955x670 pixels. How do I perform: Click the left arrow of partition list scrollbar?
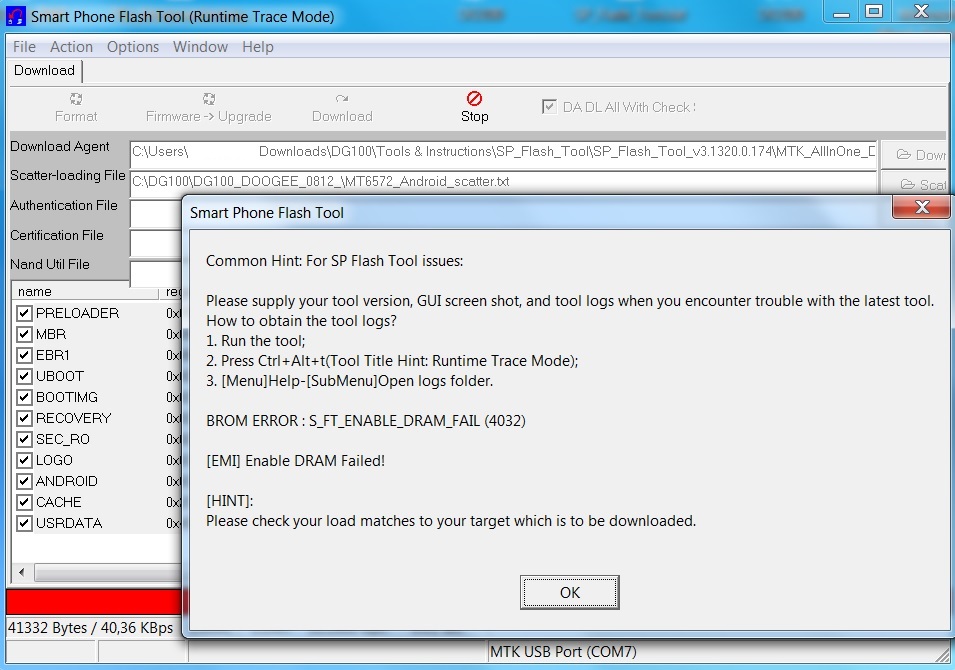click(22, 572)
